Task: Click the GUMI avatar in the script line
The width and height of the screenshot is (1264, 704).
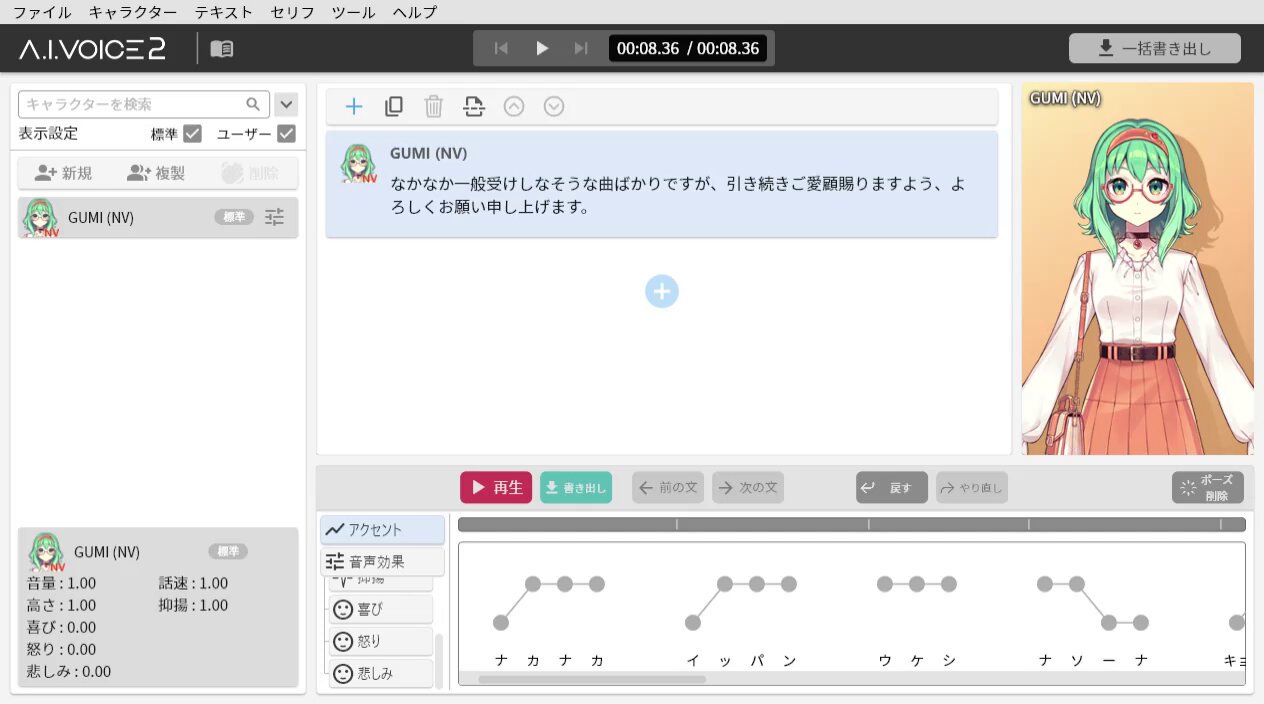Action: [358, 163]
